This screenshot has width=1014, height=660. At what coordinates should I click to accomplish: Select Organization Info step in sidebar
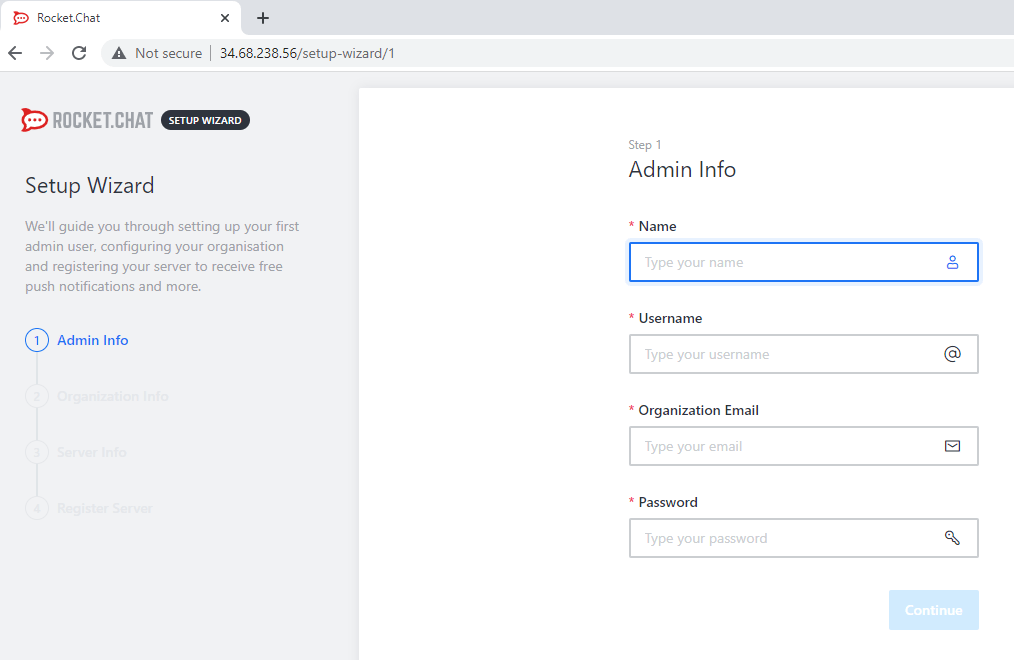click(x=112, y=396)
